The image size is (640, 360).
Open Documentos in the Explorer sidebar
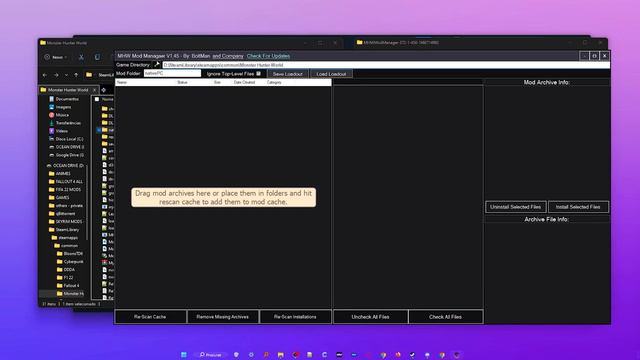pyautogui.click(x=64, y=99)
